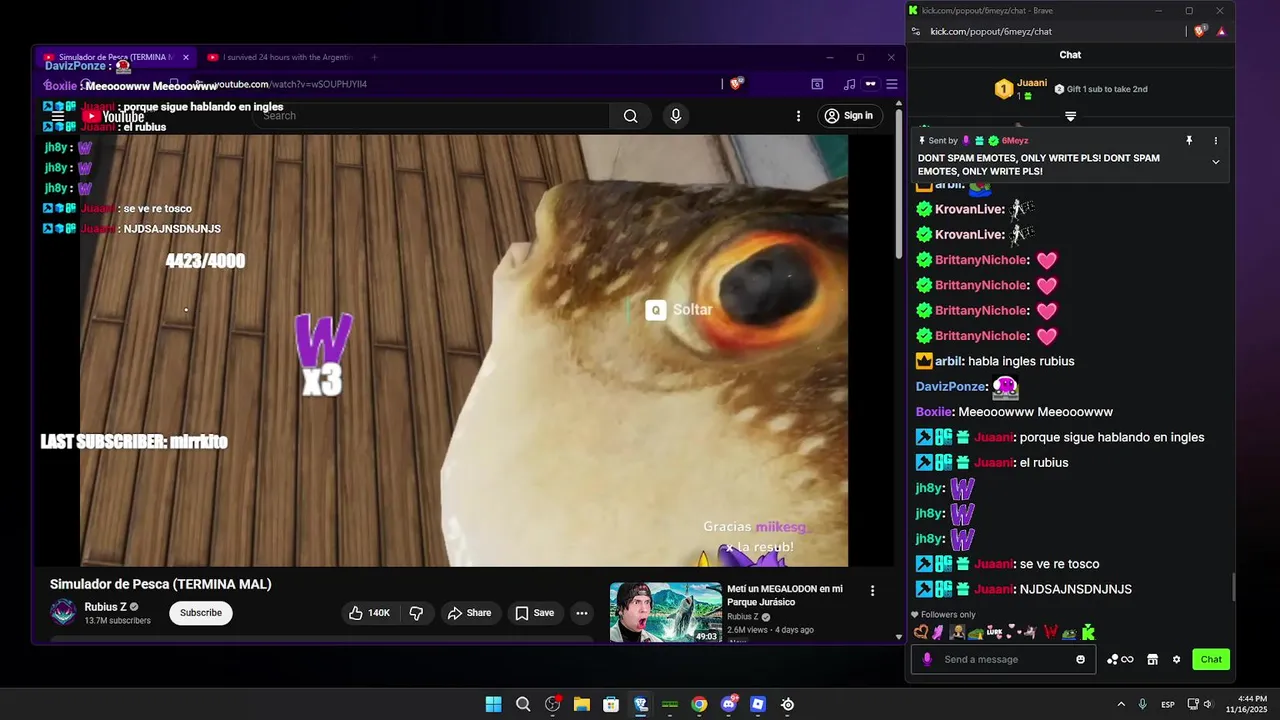Start YouTube voice search via microphone
The width and height of the screenshot is (1280, 720).
[x=676, y=116]
